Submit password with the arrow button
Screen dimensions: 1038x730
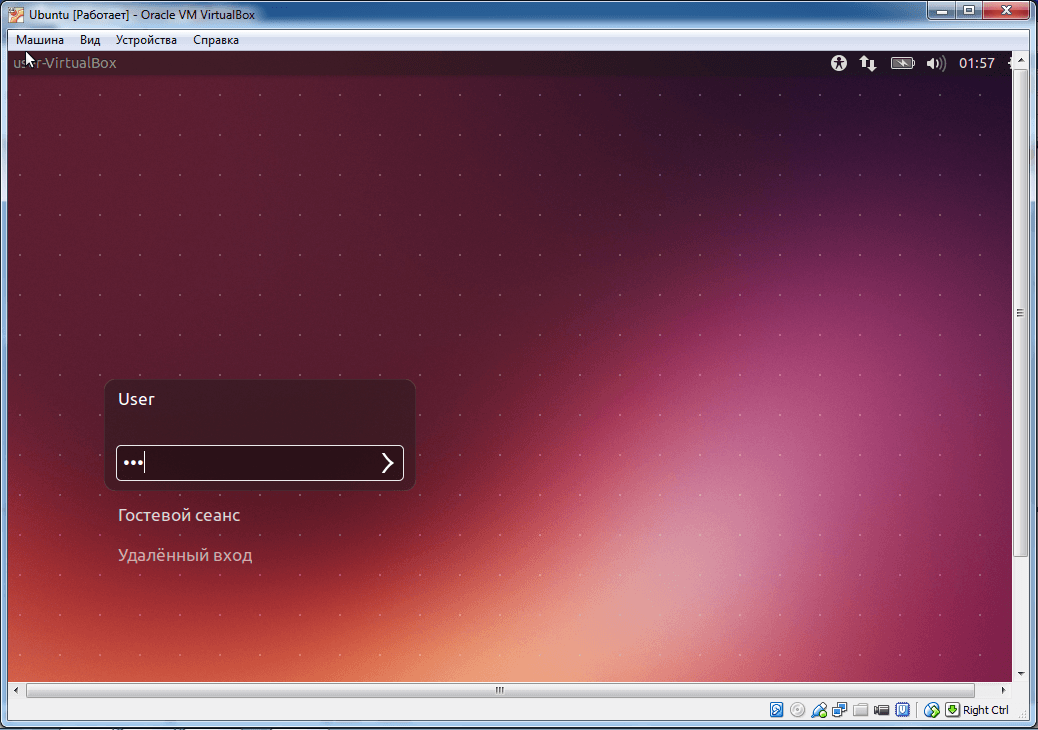point(387,463)
